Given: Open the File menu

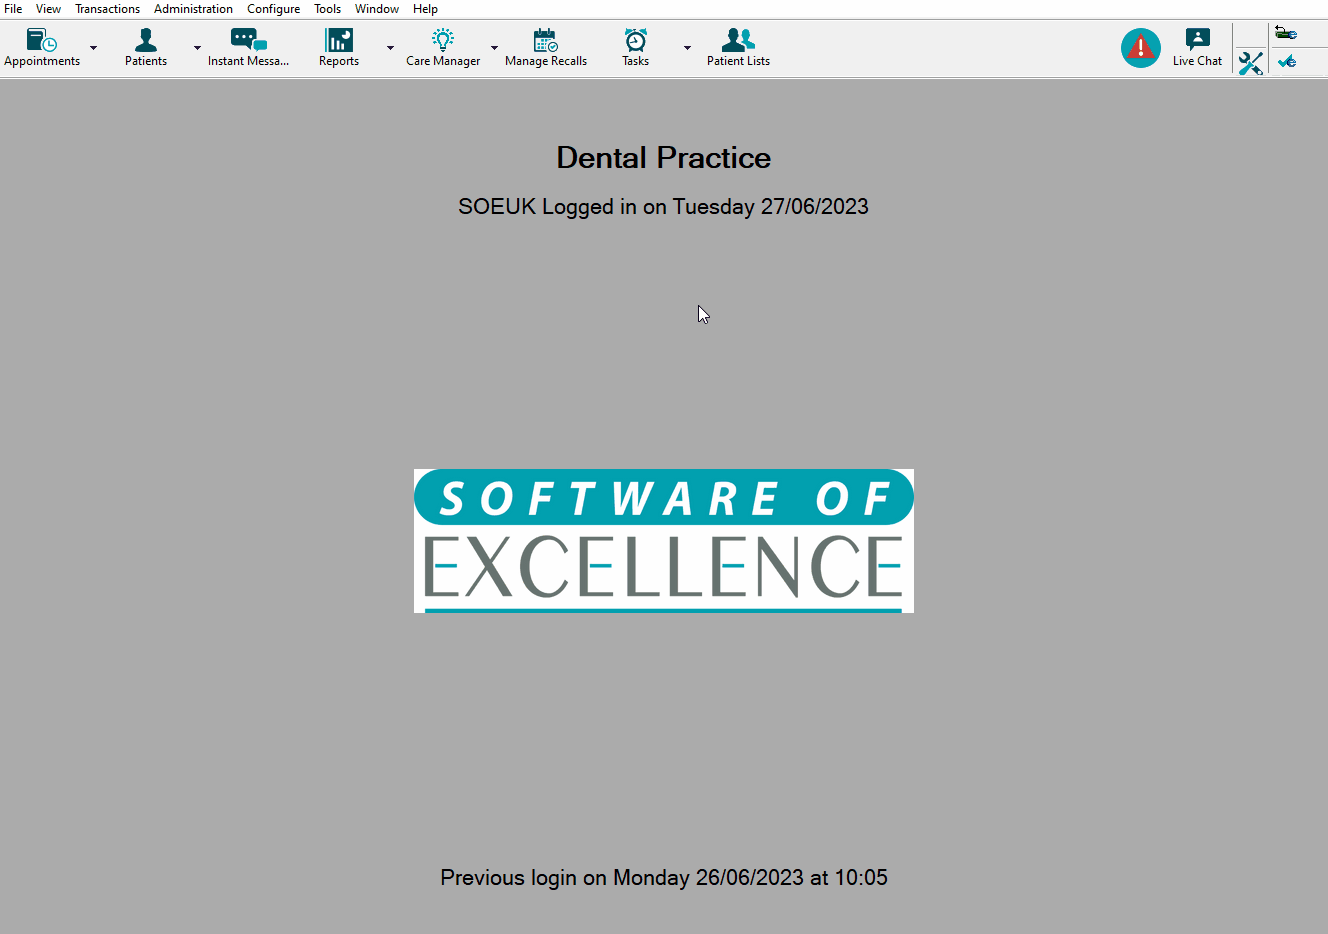Looking at the screenshot, I should pyautogui.click(x=13, y=9).
